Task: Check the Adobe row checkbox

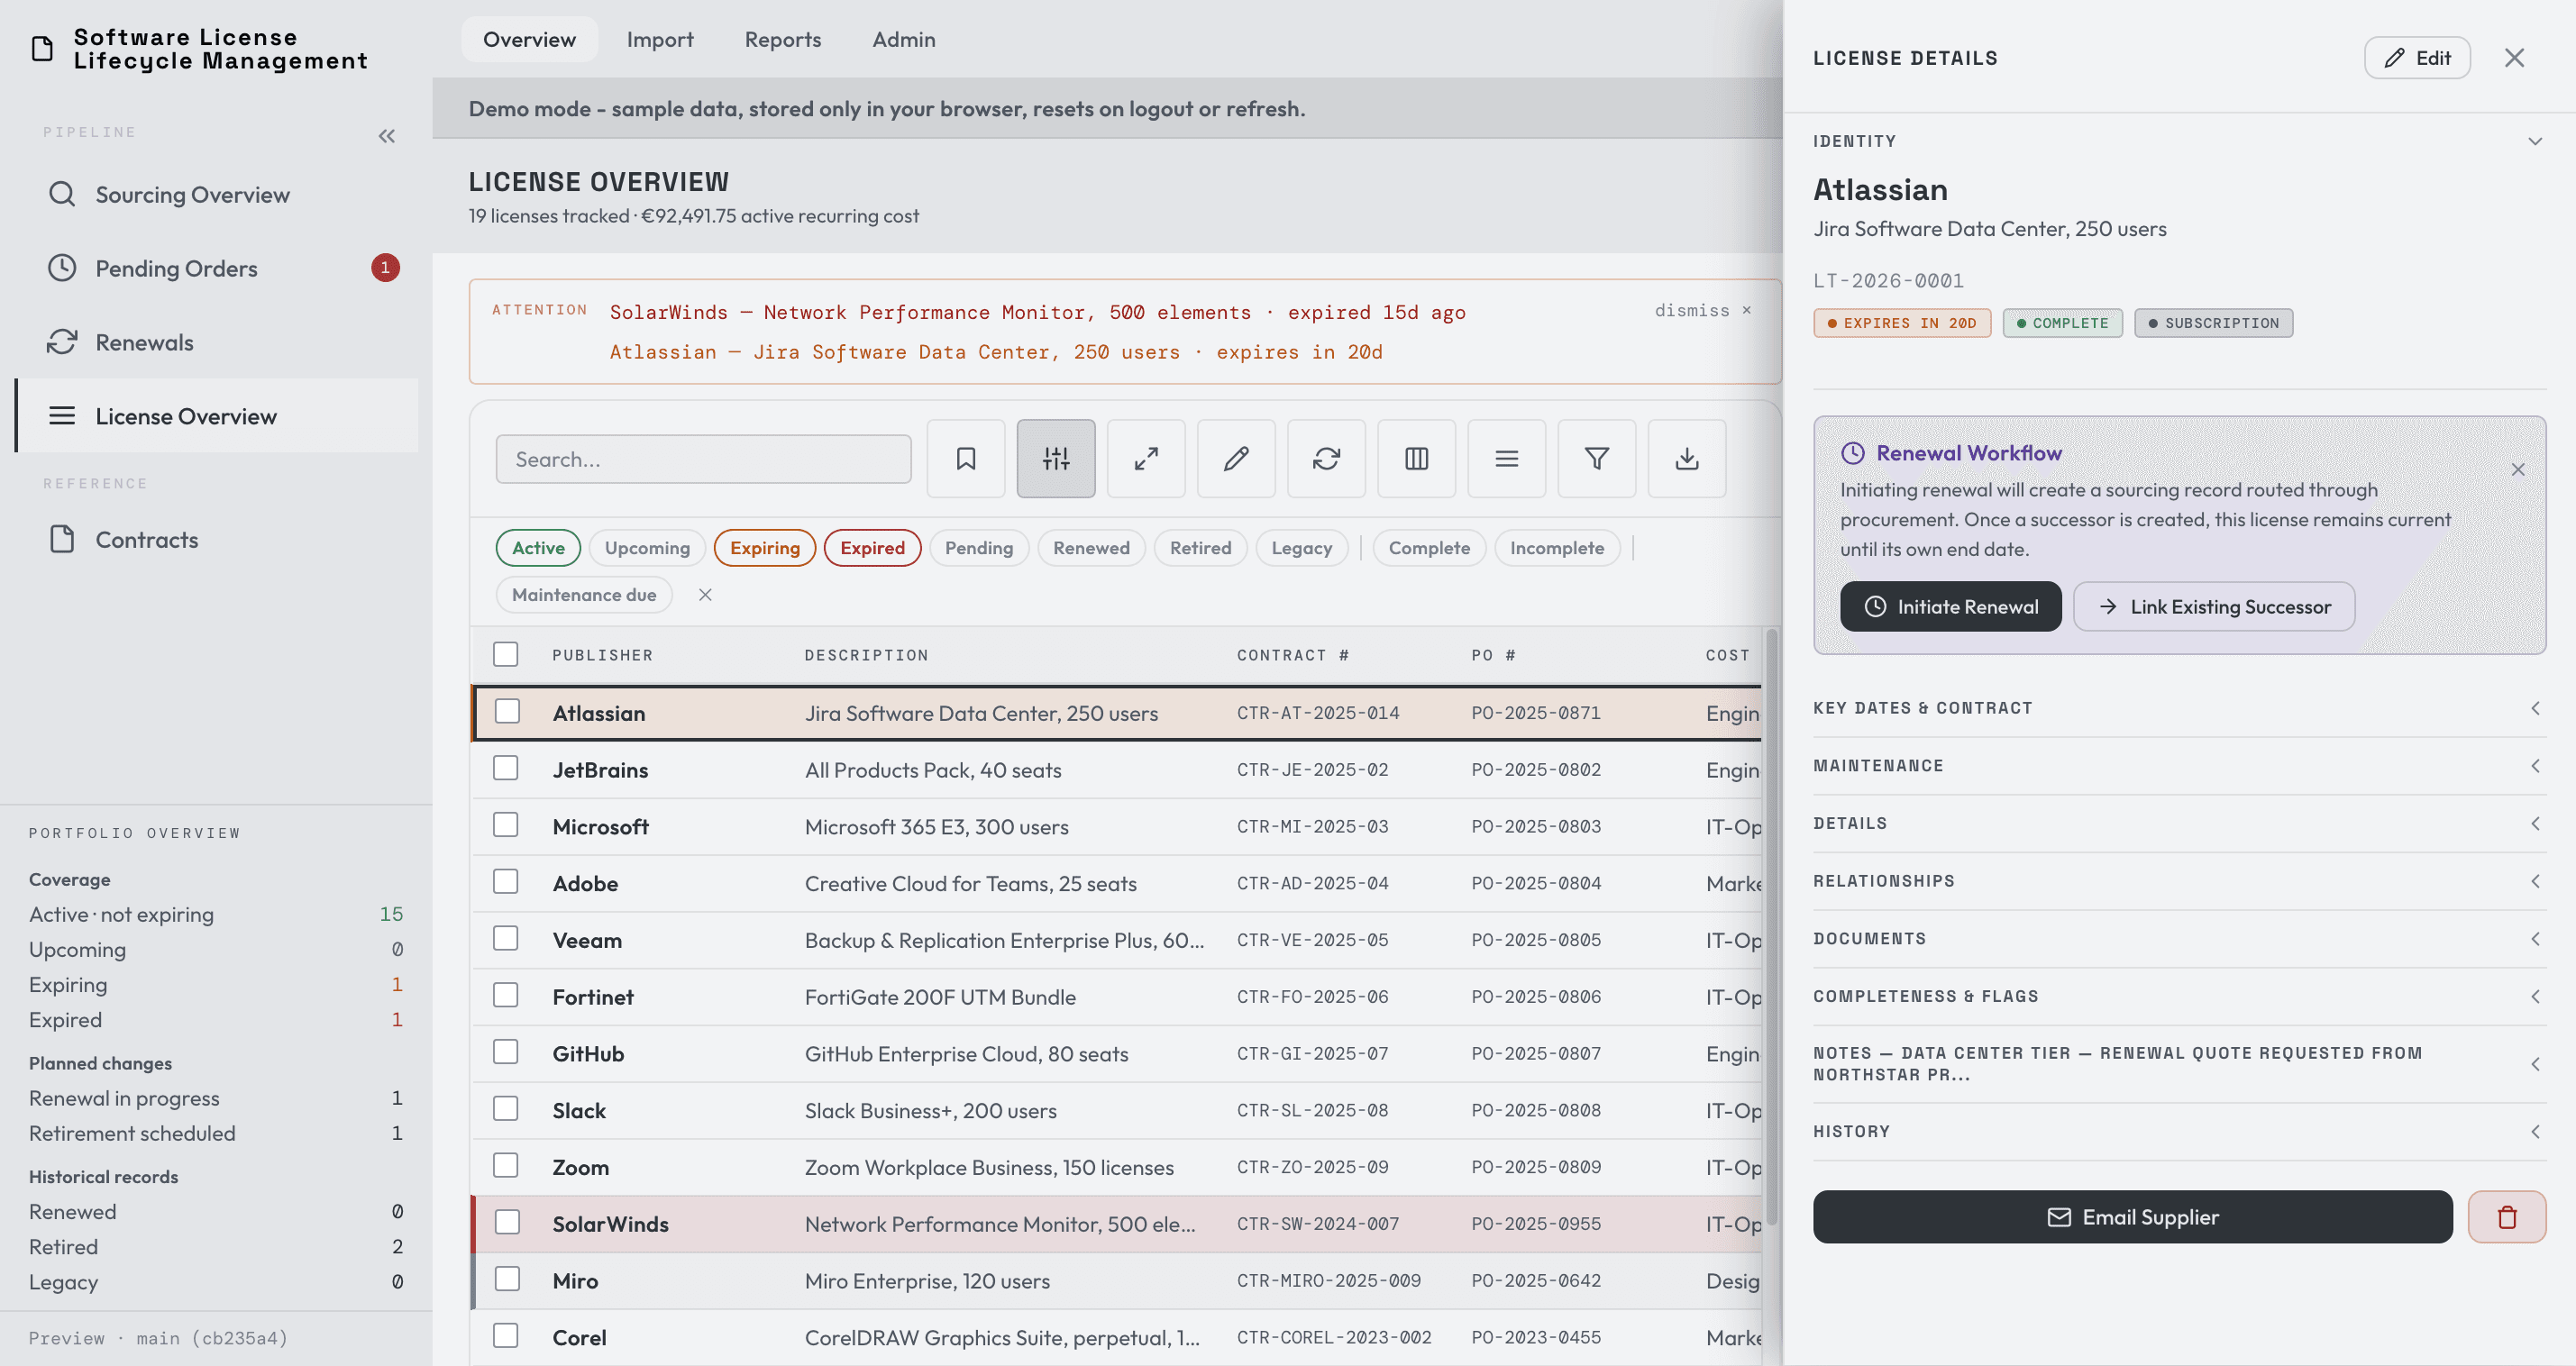Action: tap(506, 883)
